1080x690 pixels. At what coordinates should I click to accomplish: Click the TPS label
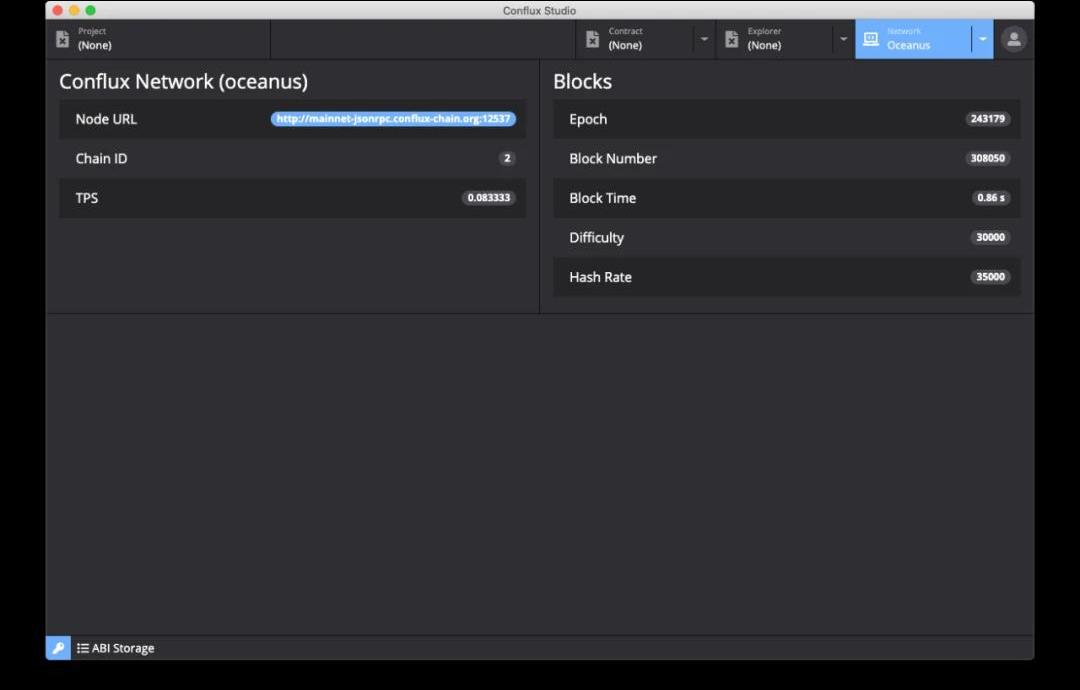87,198
